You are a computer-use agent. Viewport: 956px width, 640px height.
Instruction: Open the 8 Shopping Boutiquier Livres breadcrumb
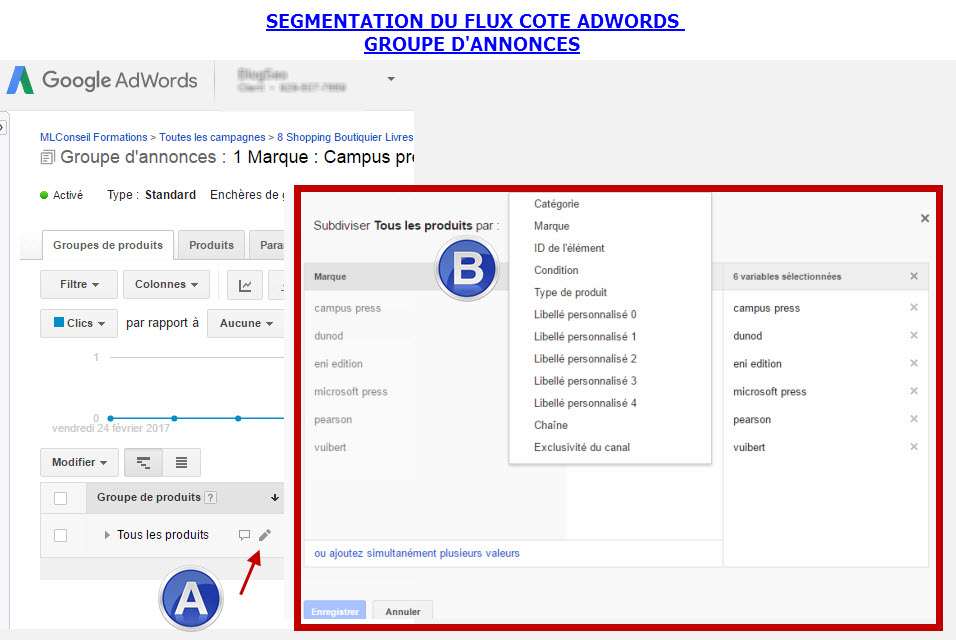[x=345, y=137]
